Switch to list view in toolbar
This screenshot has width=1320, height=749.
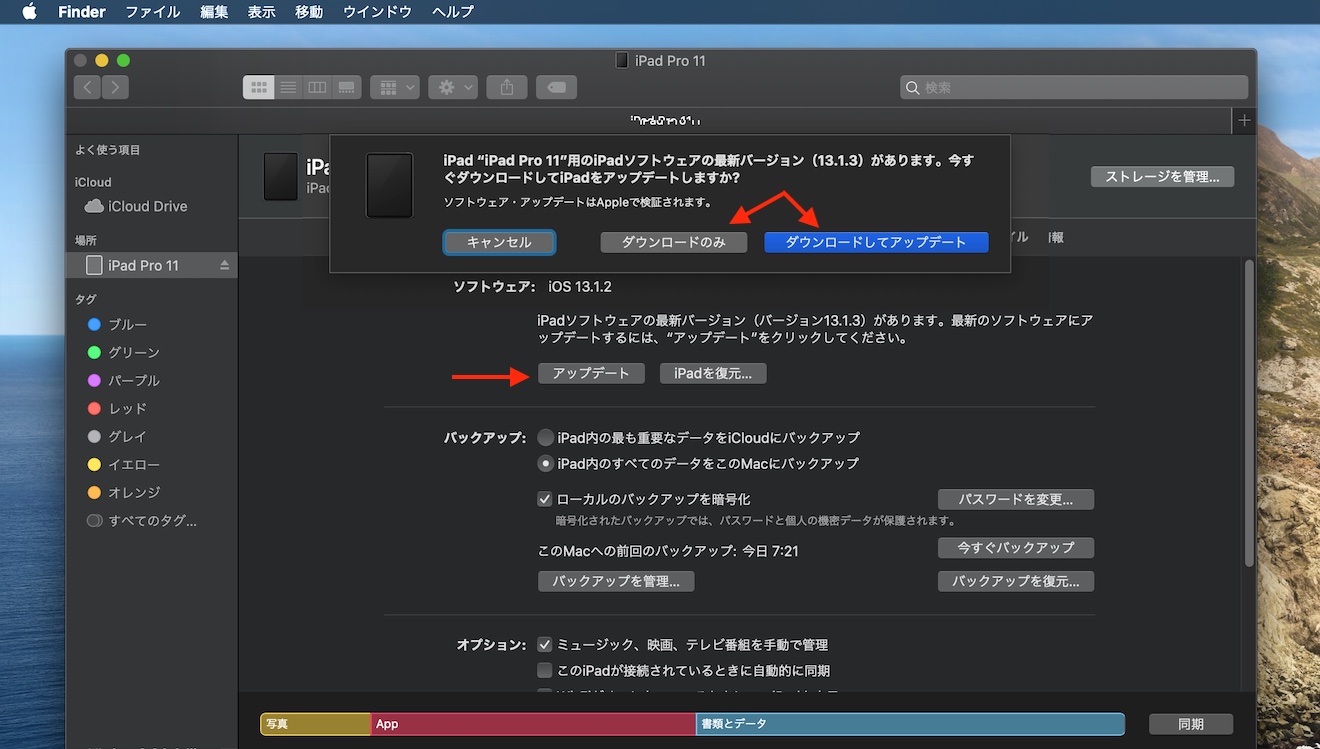288,87
